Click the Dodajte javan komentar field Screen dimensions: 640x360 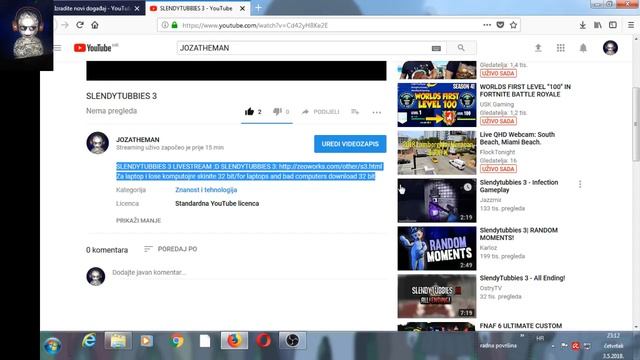click(249, 273)
